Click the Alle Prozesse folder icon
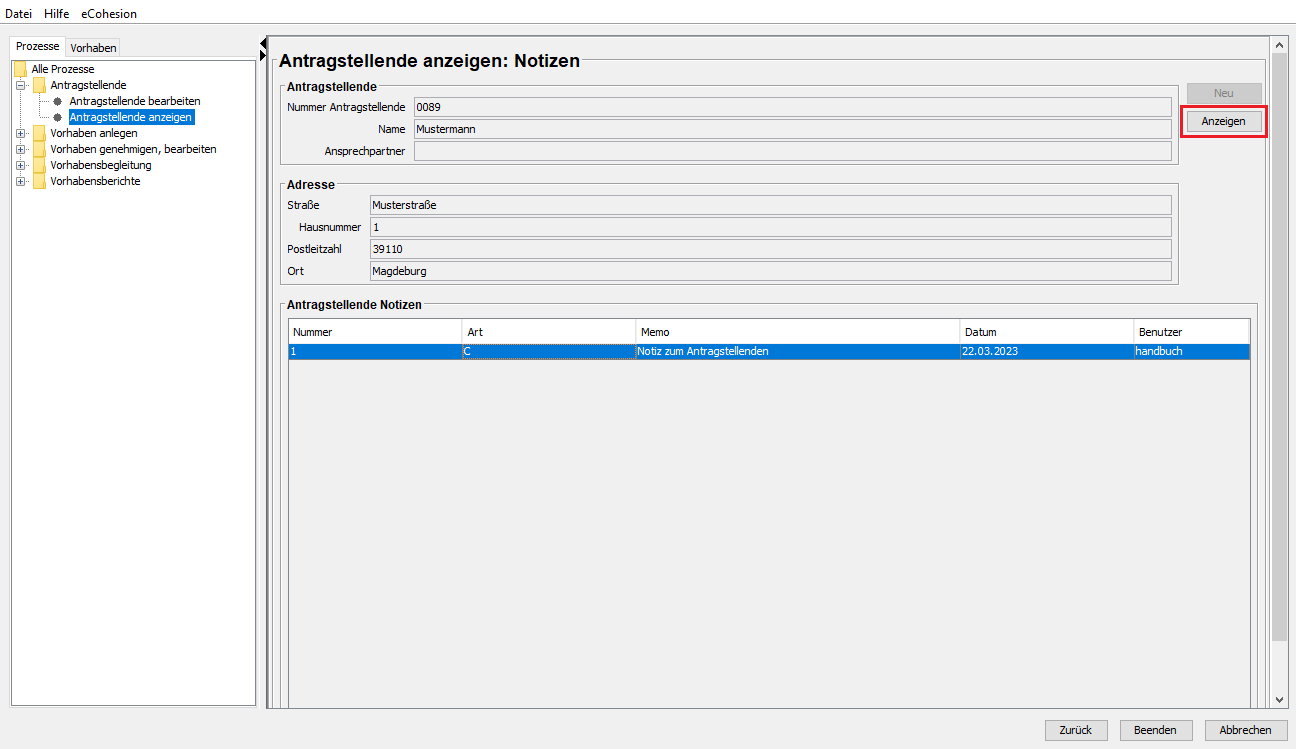 pyautogui.click(x=20, y=69)
